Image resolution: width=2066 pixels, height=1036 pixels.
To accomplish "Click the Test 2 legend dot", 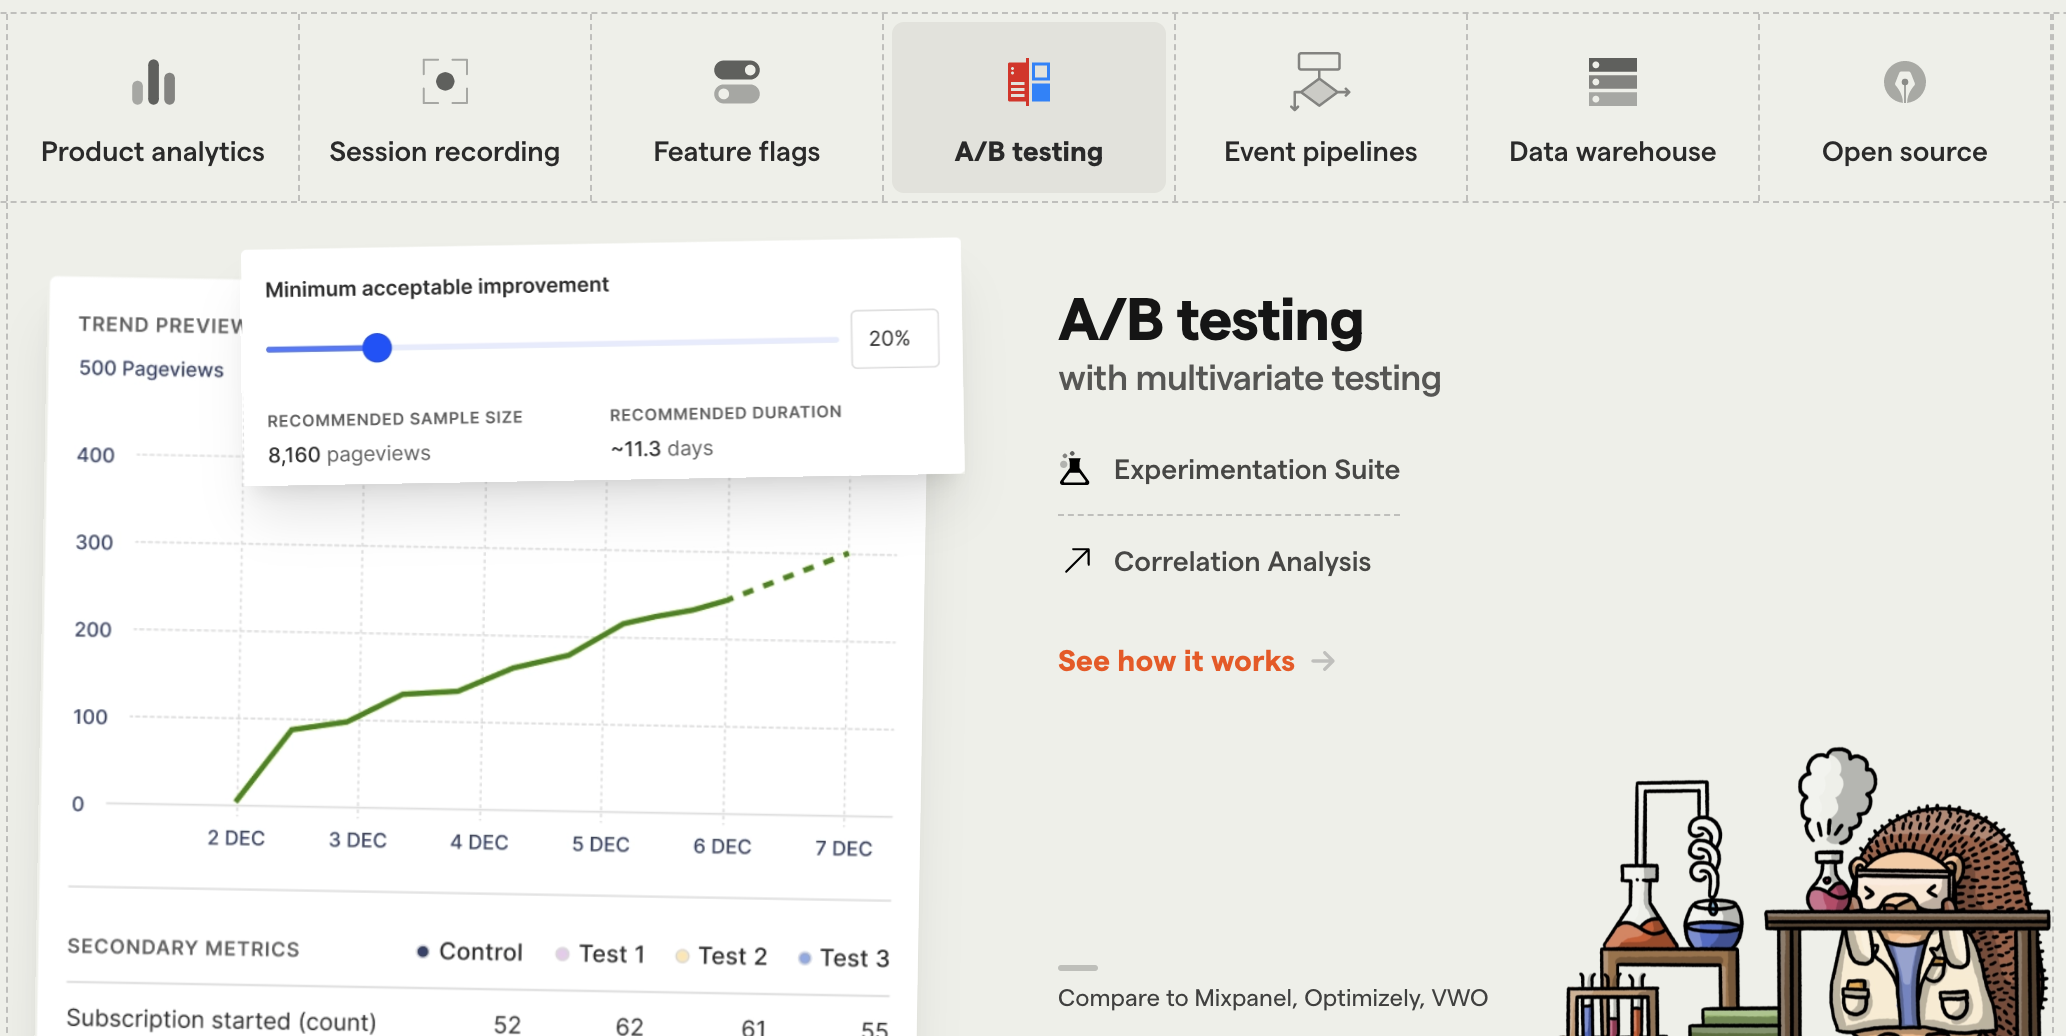I will (x=682, y=956).
